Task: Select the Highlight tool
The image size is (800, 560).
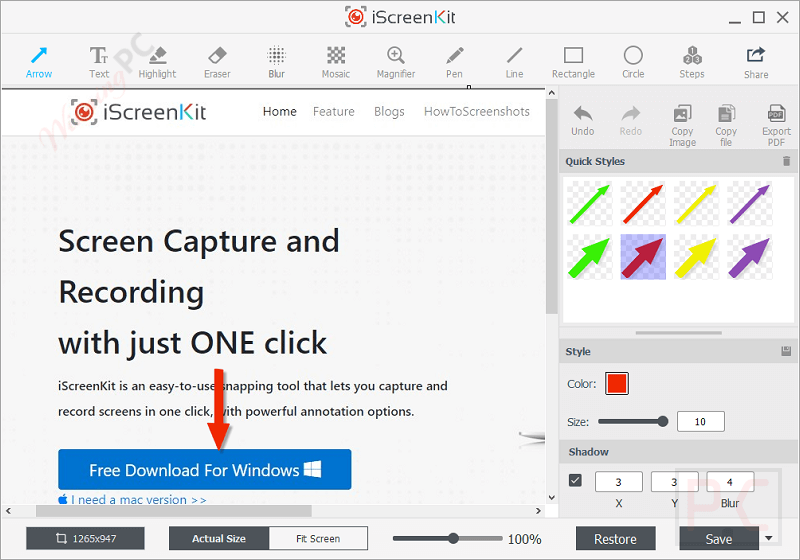Action: click(x=157, y=63)
